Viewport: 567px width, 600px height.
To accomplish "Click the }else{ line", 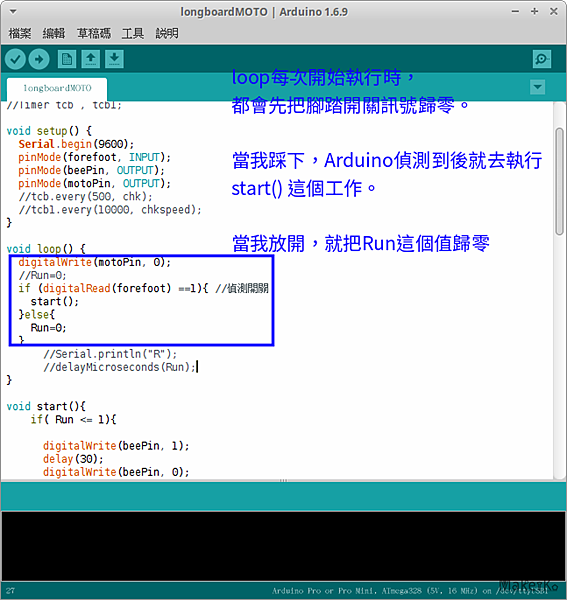I will click(x=37, y=315).
